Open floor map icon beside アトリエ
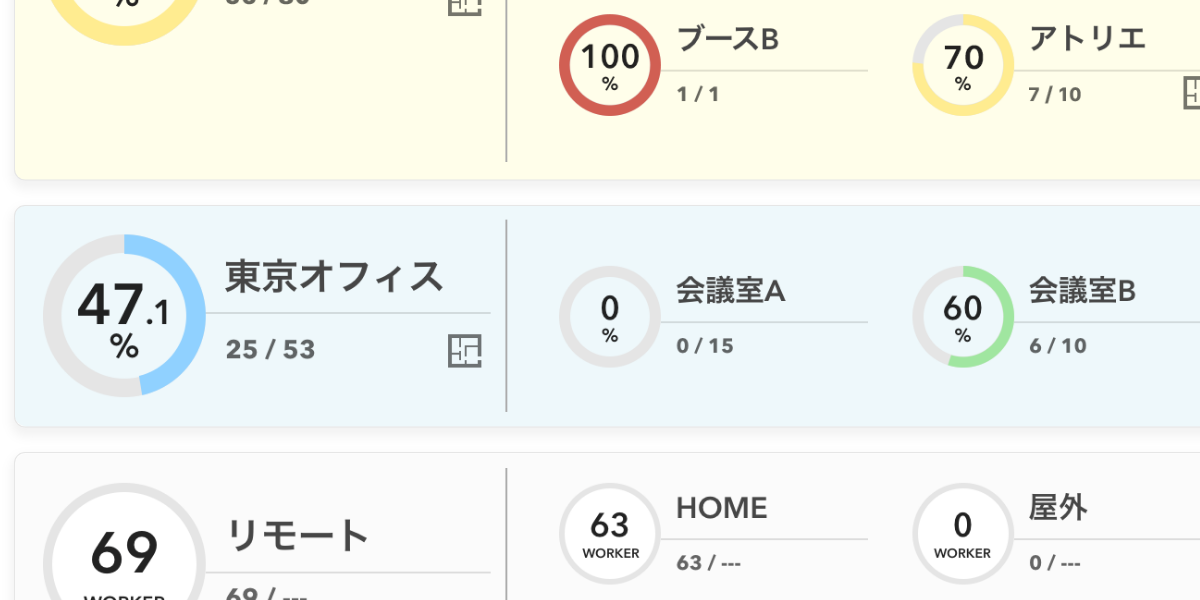This screenshot has height=600, width=1200. point(1192,92)
